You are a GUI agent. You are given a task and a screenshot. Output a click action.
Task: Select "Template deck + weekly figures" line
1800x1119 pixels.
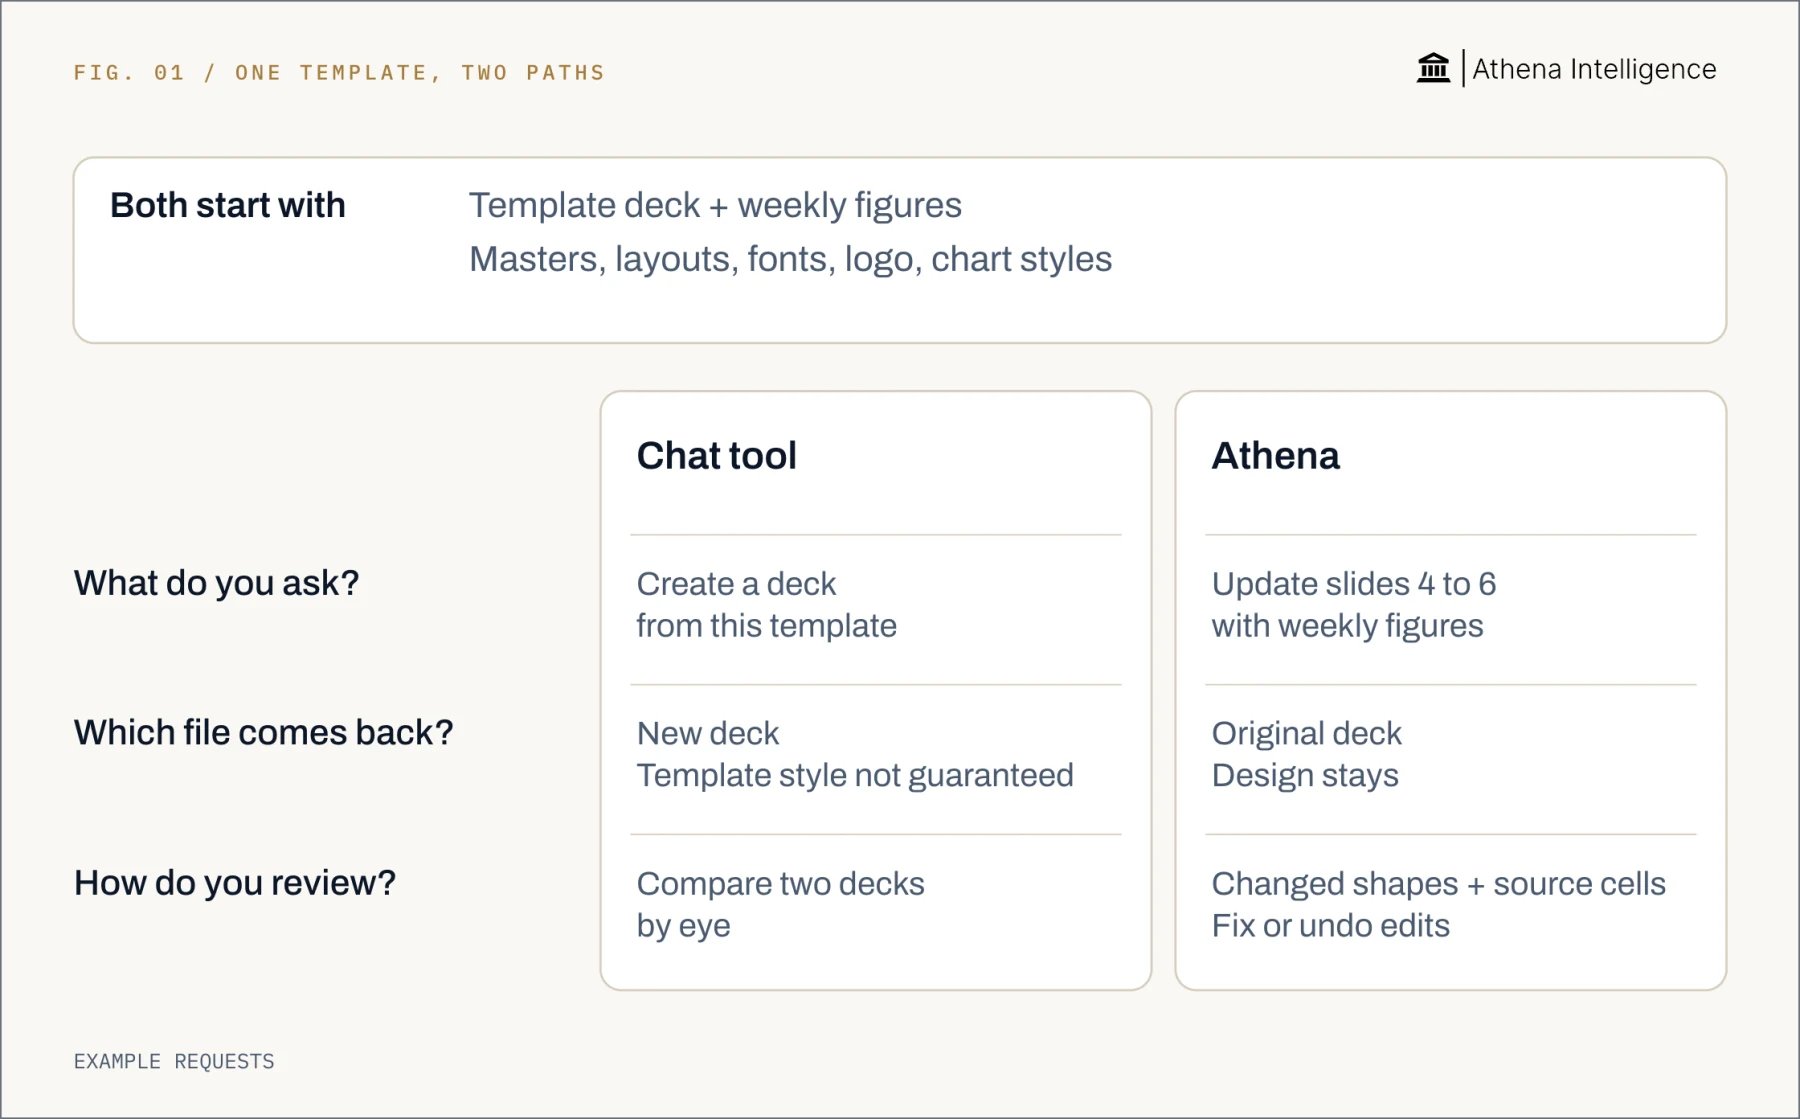pos(715,205)
